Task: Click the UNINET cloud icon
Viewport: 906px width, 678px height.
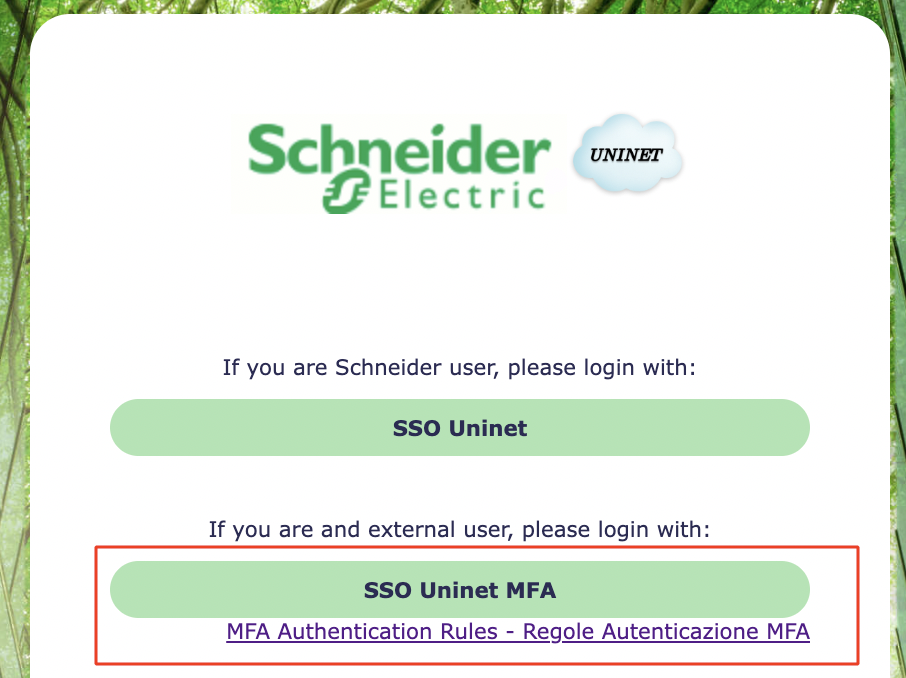Action: pyautogui.click(x=627, y=157)
